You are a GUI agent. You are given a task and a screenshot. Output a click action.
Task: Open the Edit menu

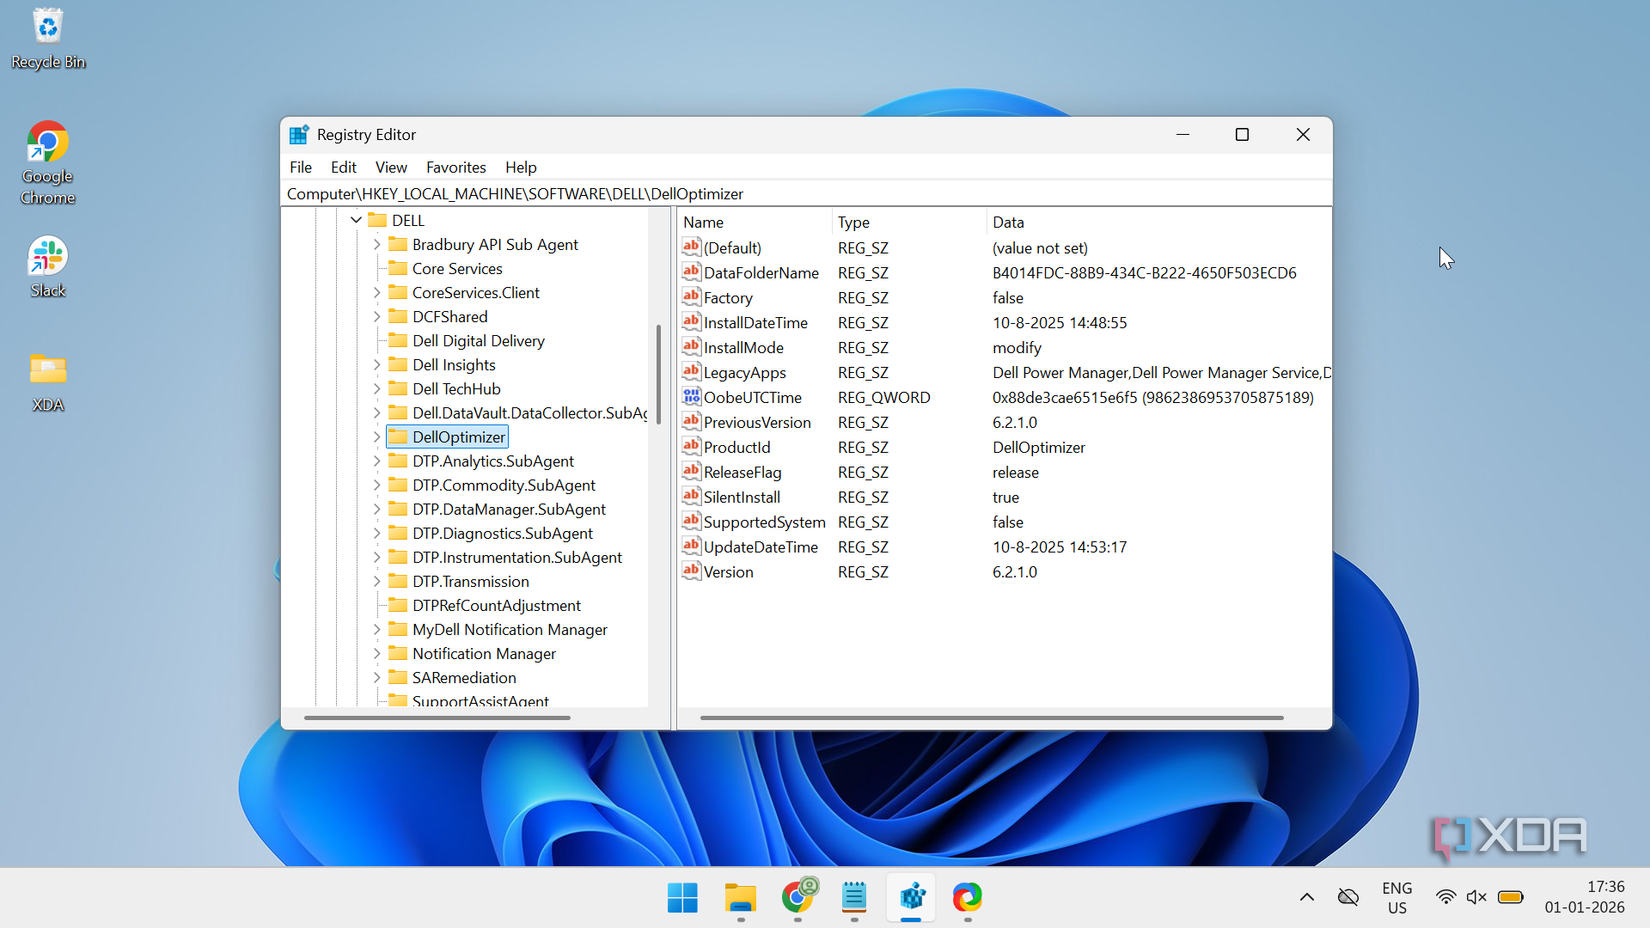[x=343, y=167]
